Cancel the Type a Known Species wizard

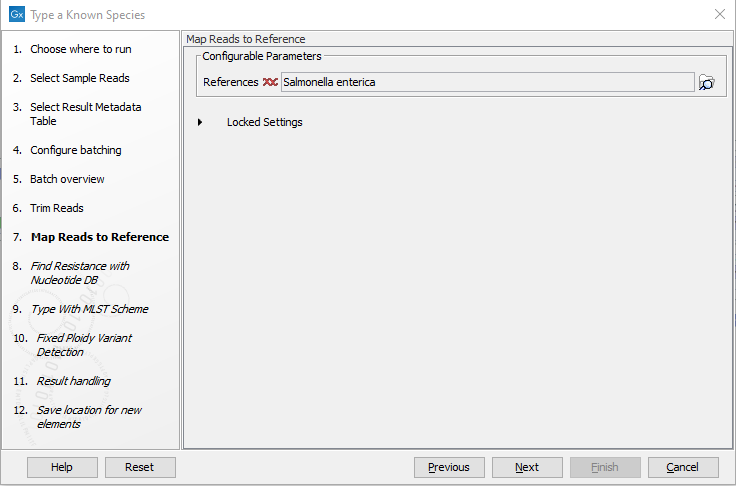683,467
